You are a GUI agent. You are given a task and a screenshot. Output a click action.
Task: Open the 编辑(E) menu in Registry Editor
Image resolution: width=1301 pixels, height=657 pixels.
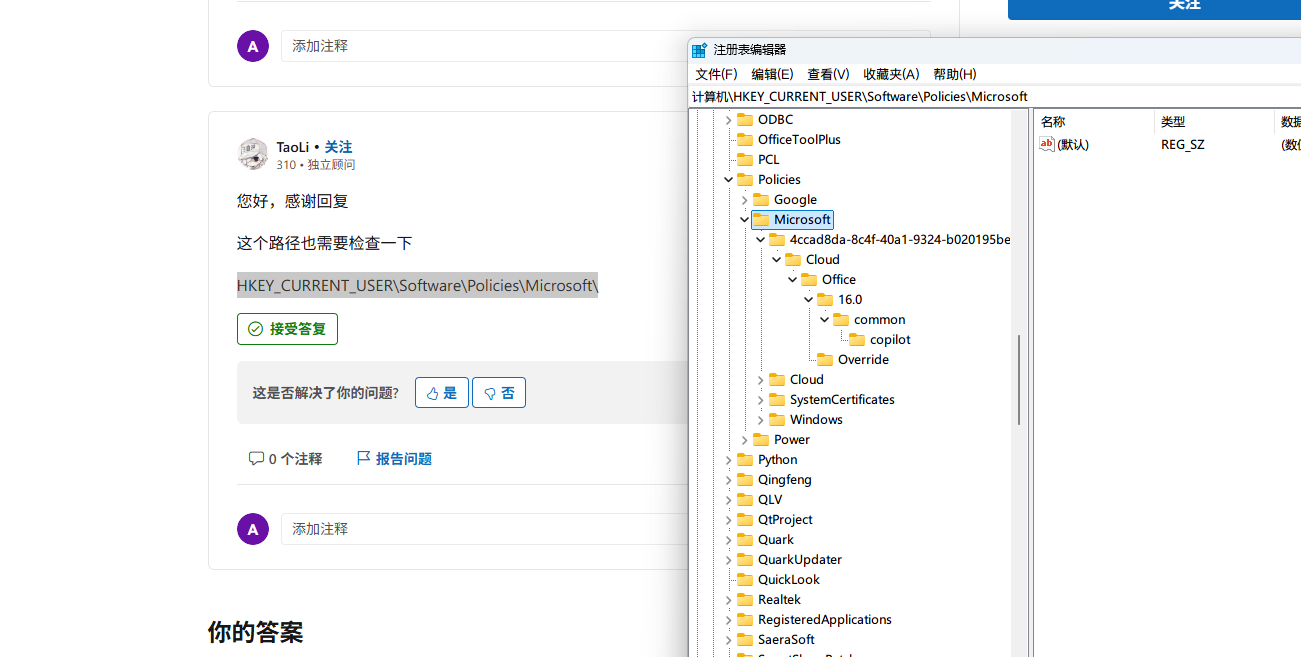pyautogui.click(x=772, y=74)
